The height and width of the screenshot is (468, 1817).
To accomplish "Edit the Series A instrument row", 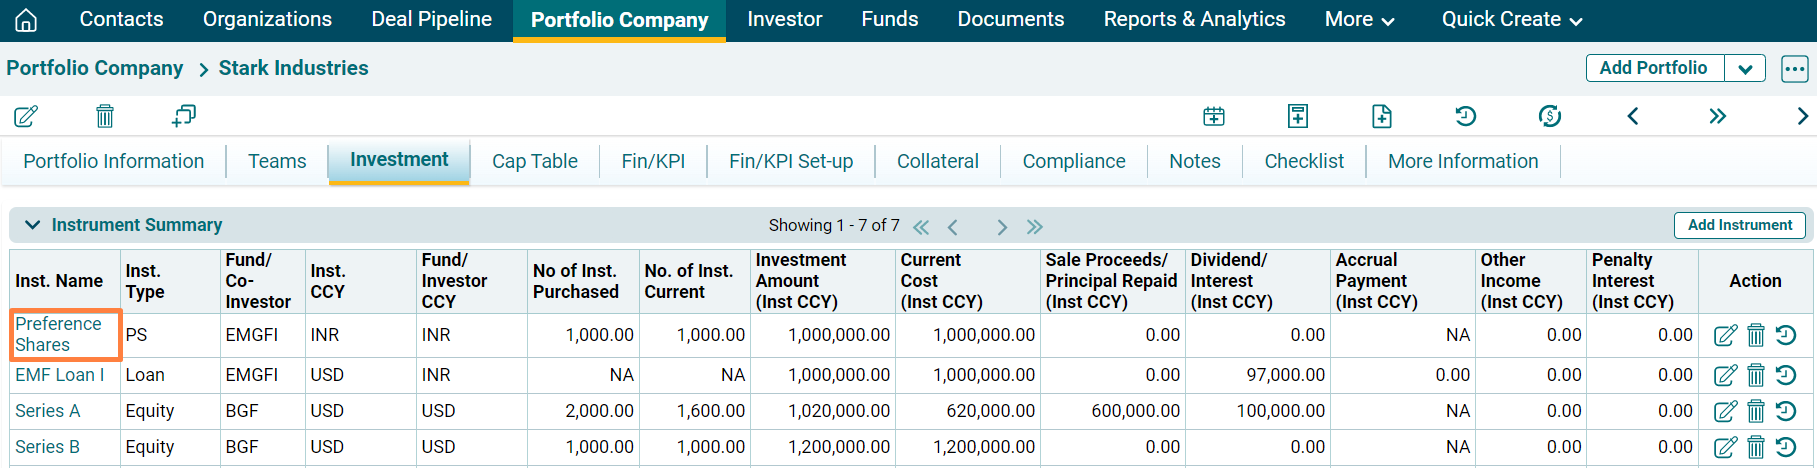I will tap(1725, 411).
